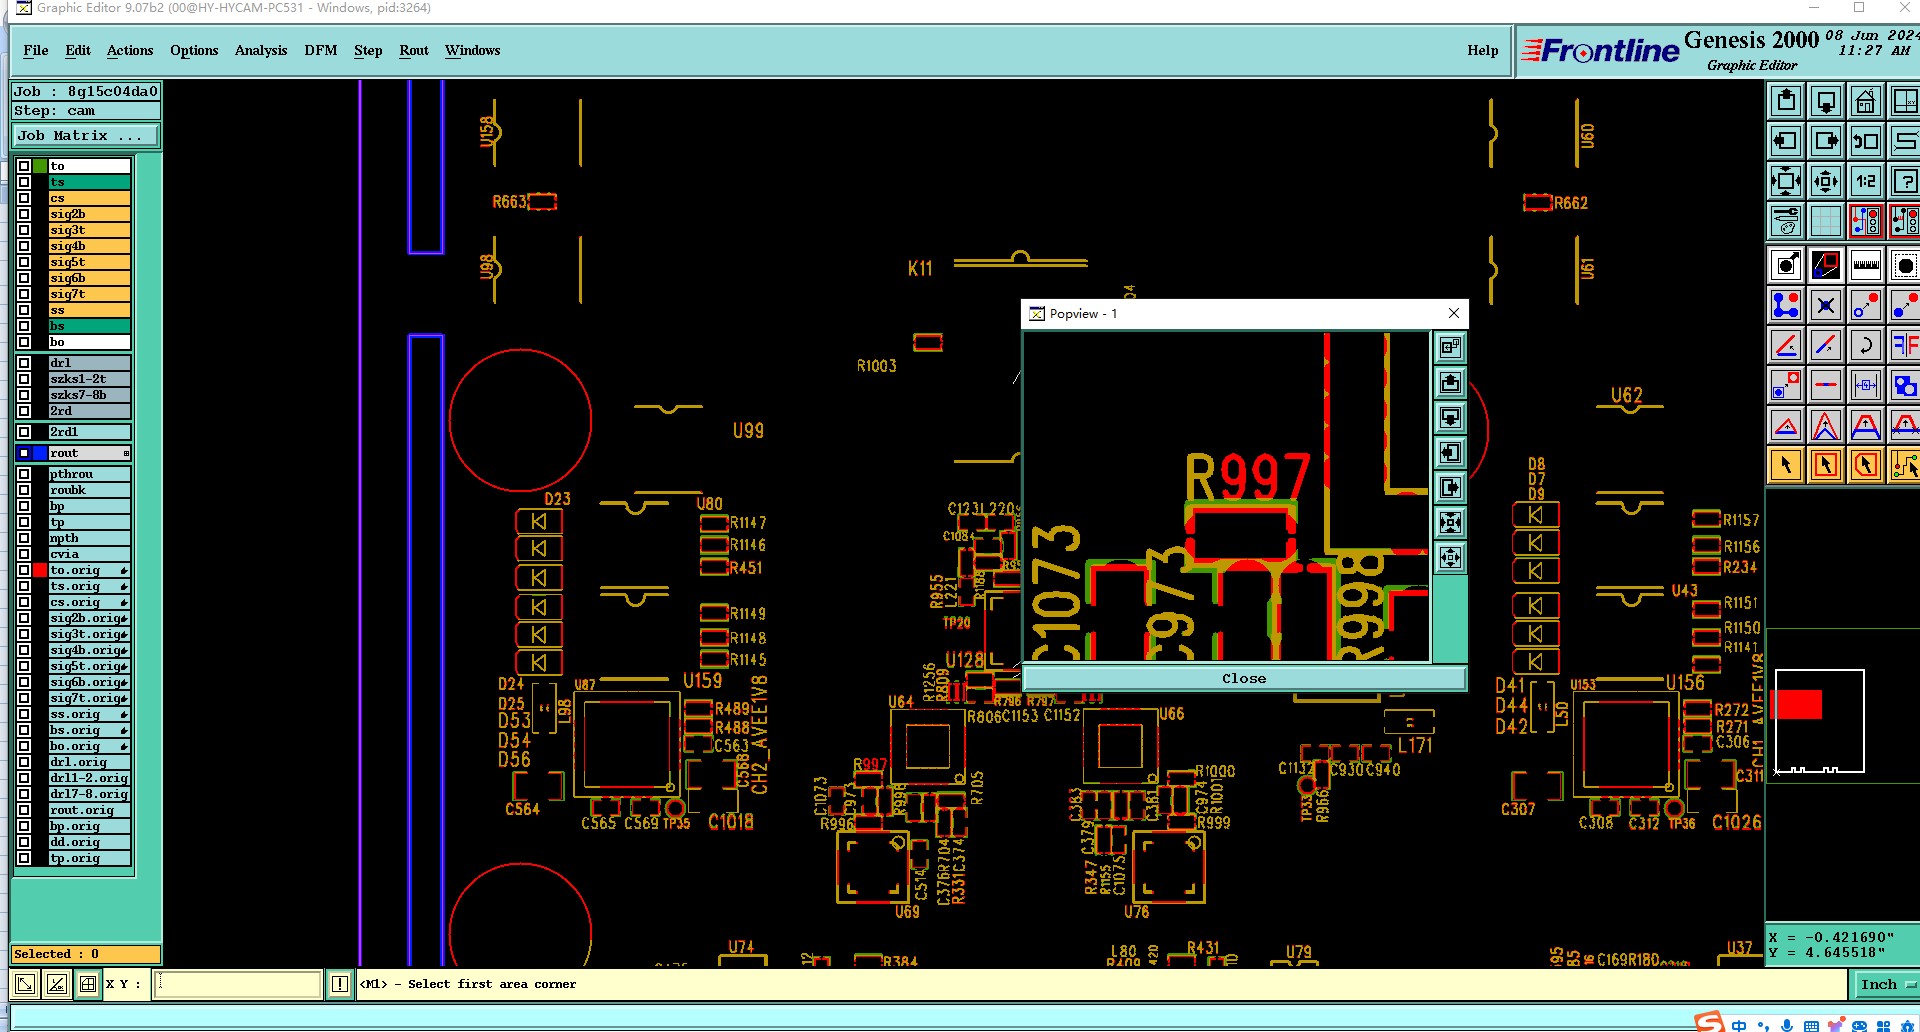Click the single red-blue triangle arc icon
This screenshot has width=1920, height=1032.
click(x=1786, y=425)
